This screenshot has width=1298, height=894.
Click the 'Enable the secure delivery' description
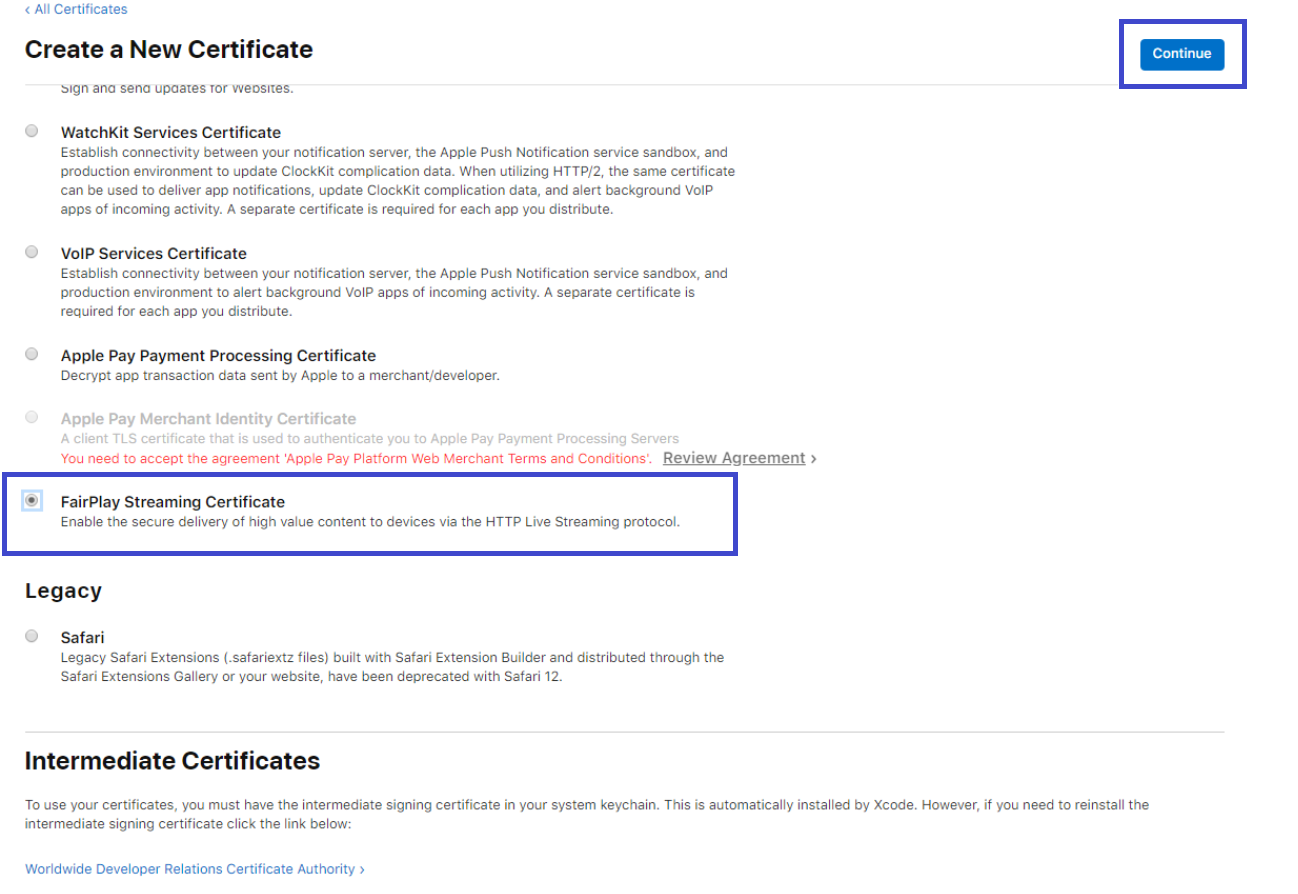(370, 522)
